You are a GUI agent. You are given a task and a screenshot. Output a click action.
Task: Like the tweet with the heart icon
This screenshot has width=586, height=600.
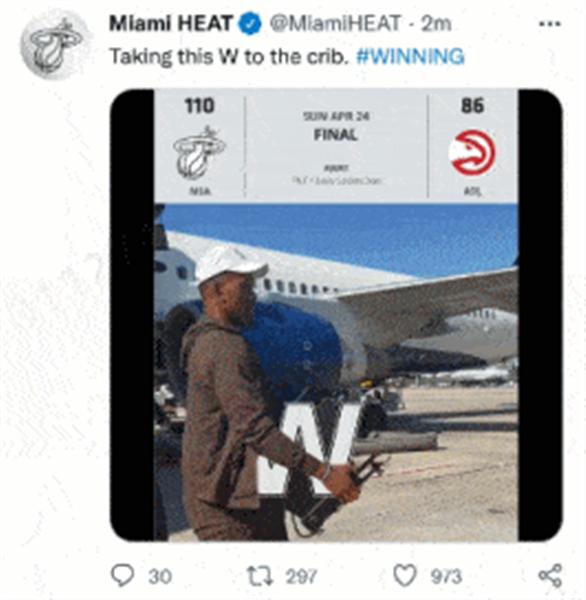click(405, 576)
